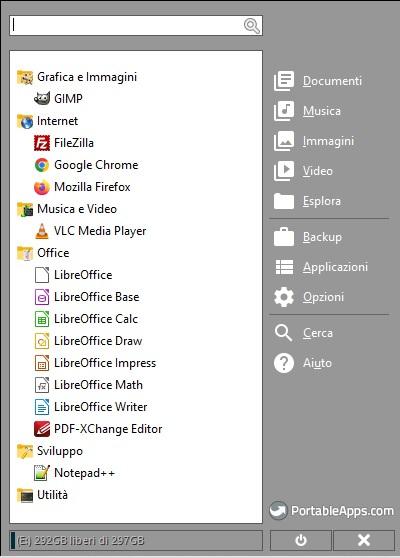This screenshot has width=400, height=558.
Task: Launch GIMP from its icon
Action: coord(42,99)
